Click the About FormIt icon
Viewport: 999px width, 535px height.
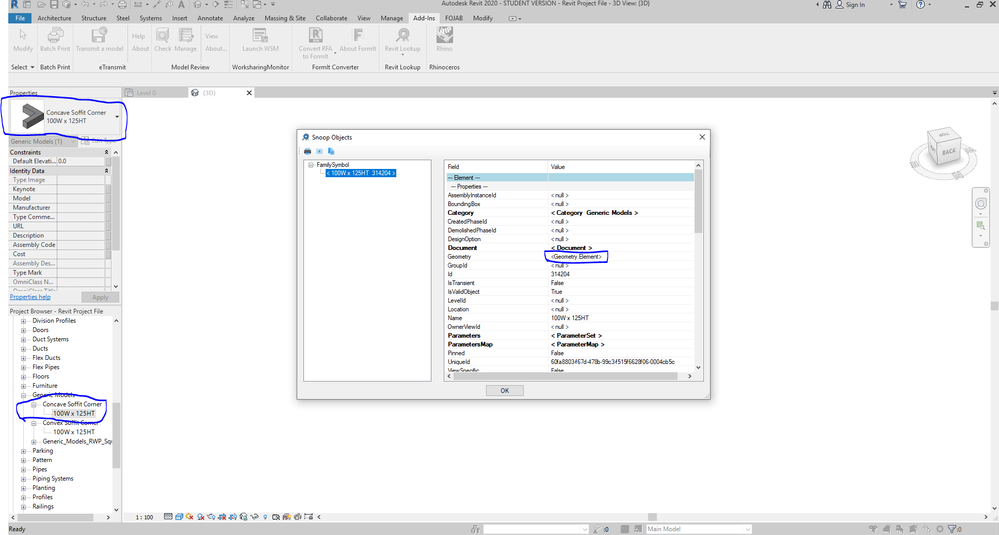tap(357, 35)
